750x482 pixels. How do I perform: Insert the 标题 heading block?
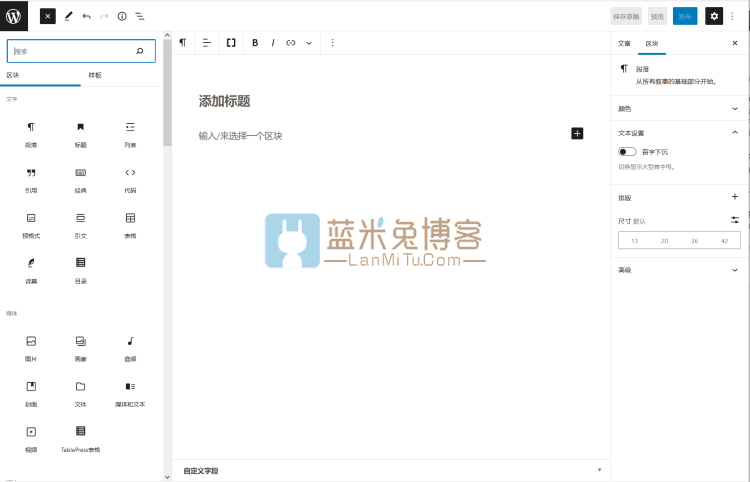click(x=80, y=134)
